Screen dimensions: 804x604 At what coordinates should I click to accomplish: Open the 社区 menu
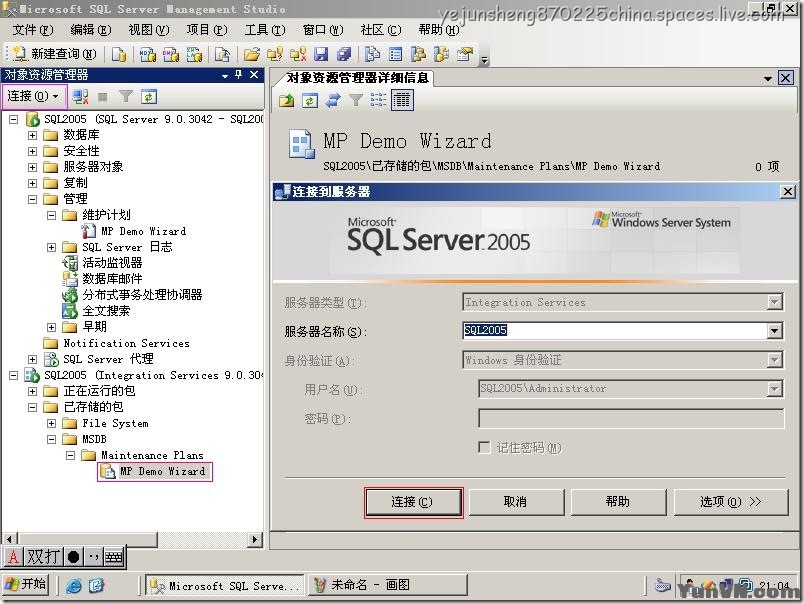381,30
